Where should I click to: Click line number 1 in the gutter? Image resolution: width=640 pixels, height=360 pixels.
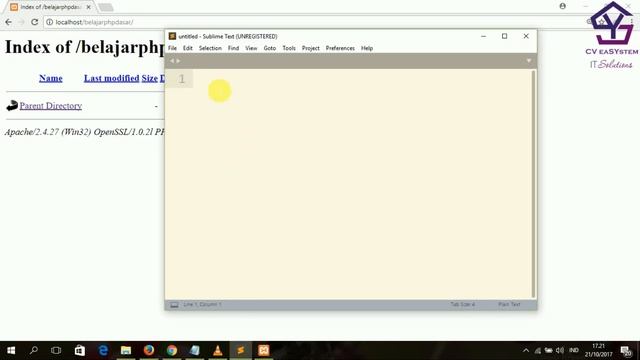click(x=182, y=79)
